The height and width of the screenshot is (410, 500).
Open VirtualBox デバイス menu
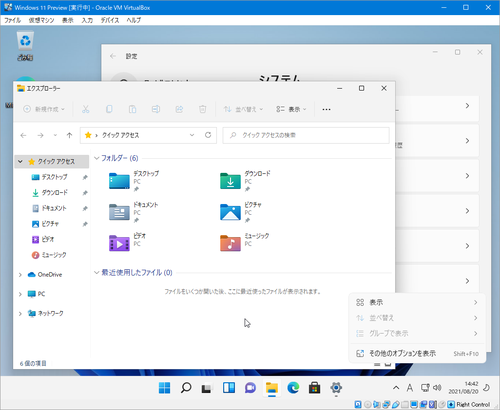click(x=110, y=20)
